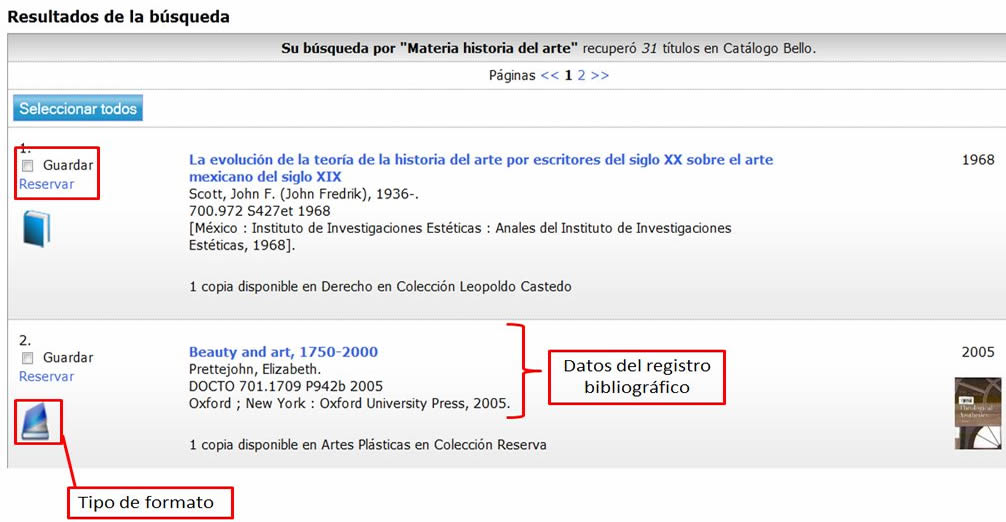Click the year 2005 of second result
Viewport: 1006px width, 522px height.
pos(977,352)
